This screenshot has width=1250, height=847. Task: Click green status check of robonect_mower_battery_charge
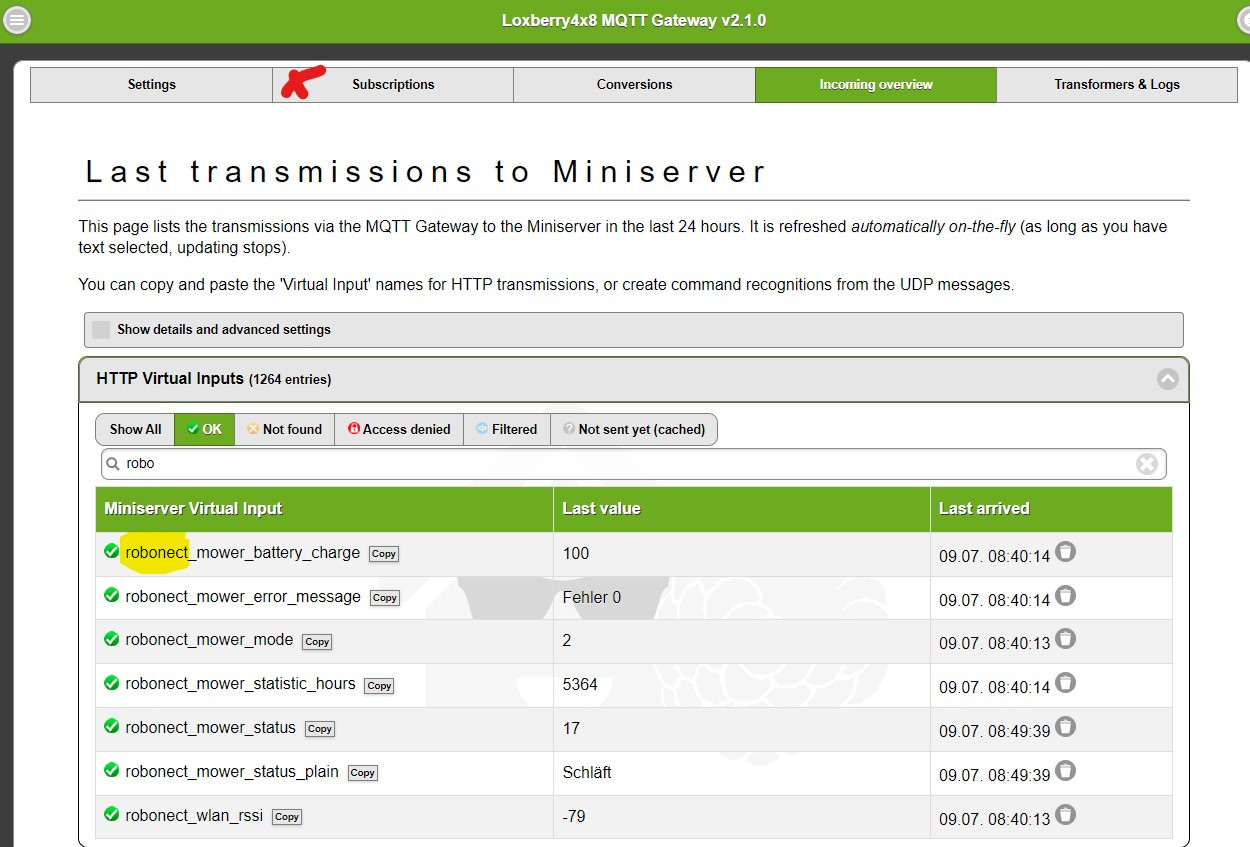point(112,551)
